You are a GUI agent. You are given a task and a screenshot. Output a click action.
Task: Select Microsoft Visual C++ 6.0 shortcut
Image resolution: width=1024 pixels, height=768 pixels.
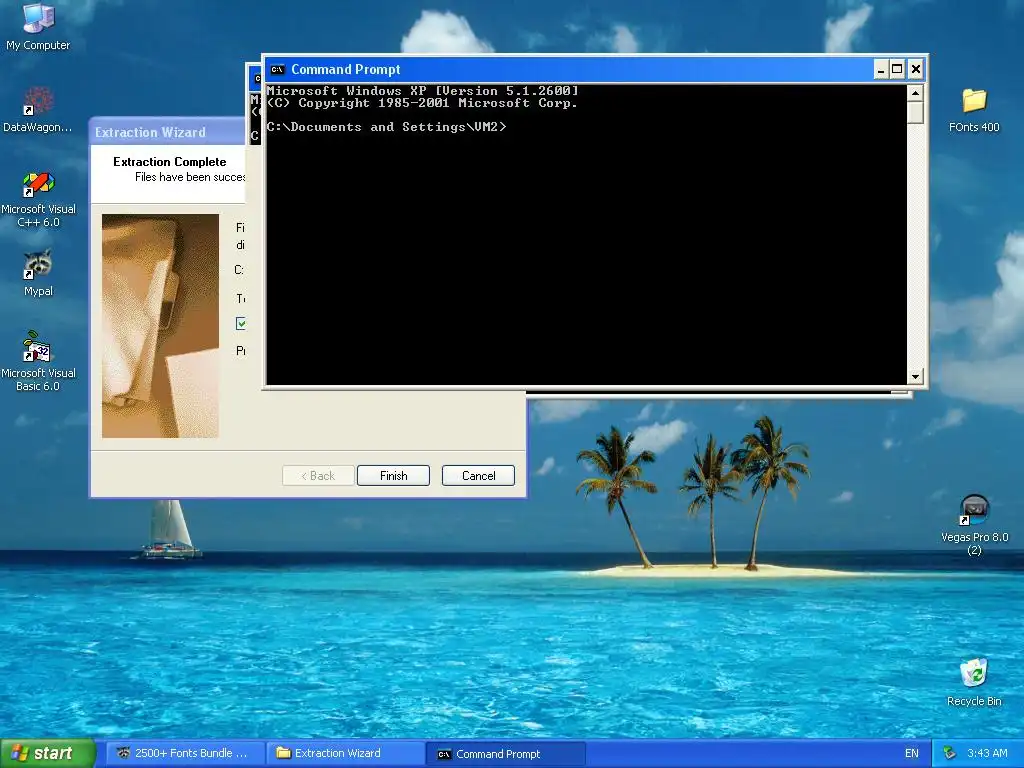pos(38,199)
